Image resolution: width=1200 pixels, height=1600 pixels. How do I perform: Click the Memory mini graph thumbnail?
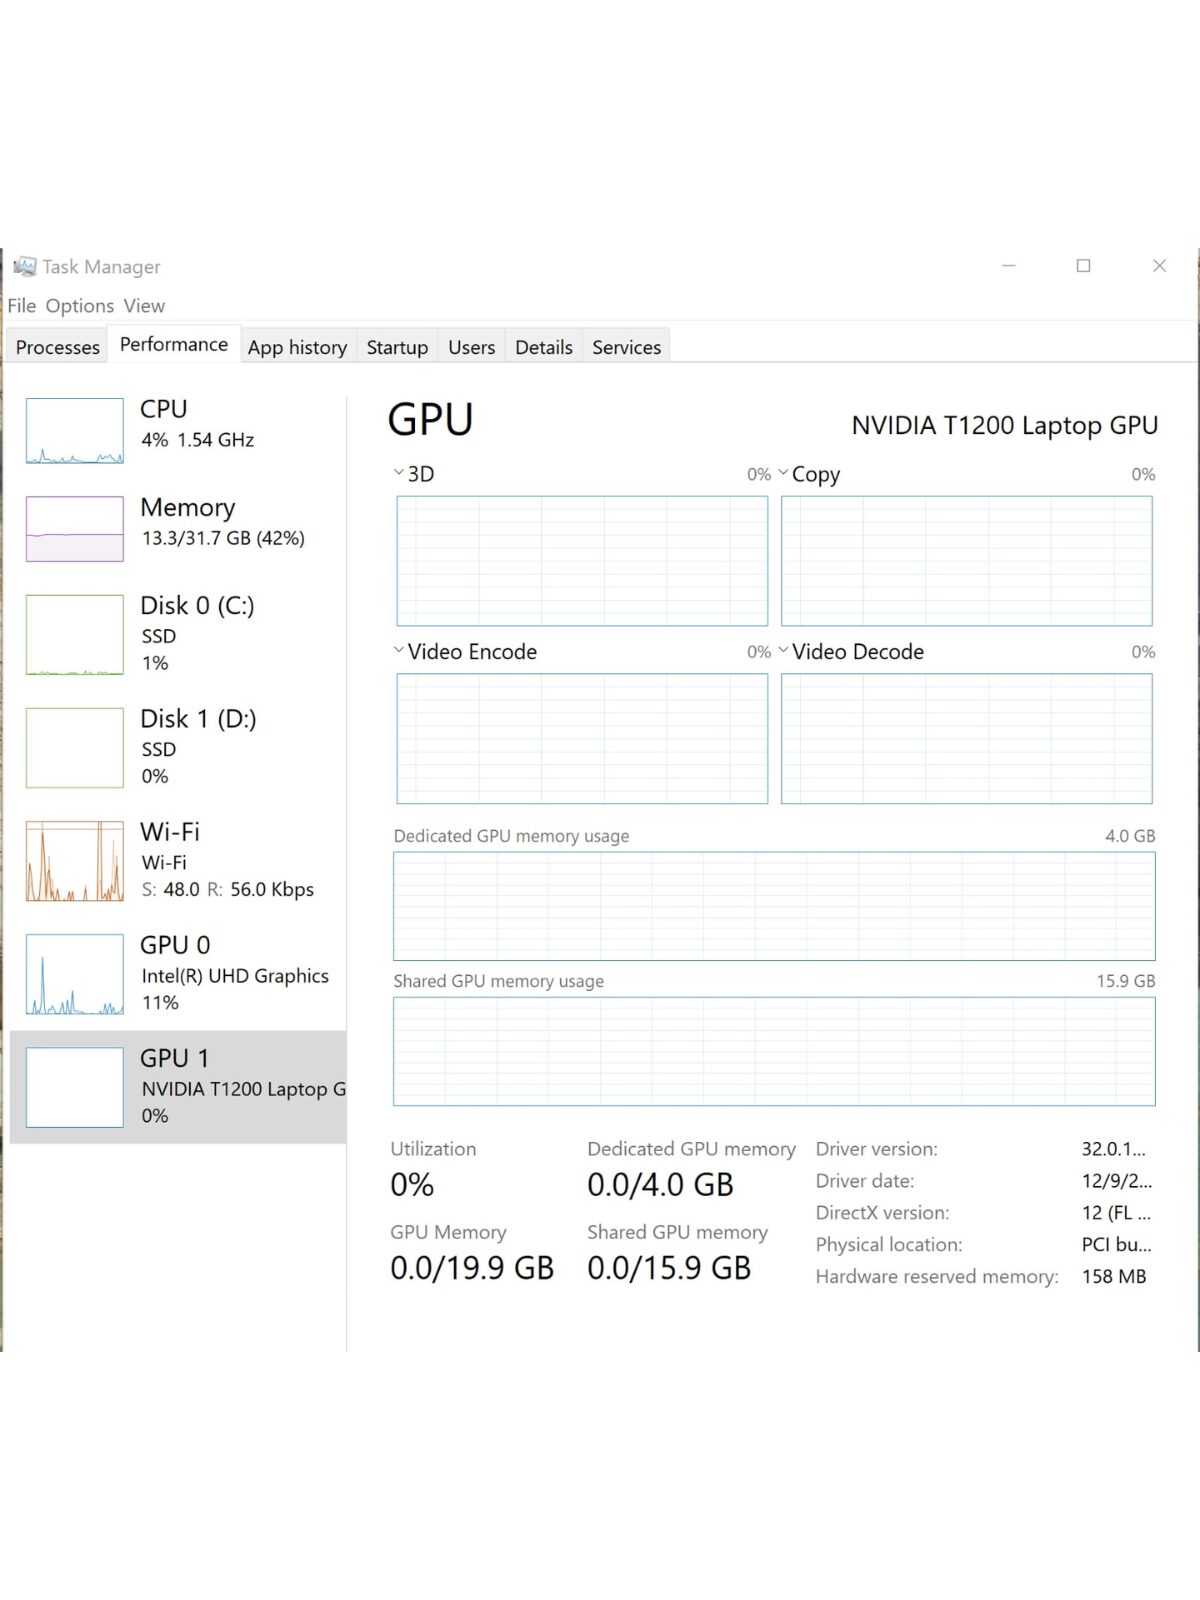[75, 529]
